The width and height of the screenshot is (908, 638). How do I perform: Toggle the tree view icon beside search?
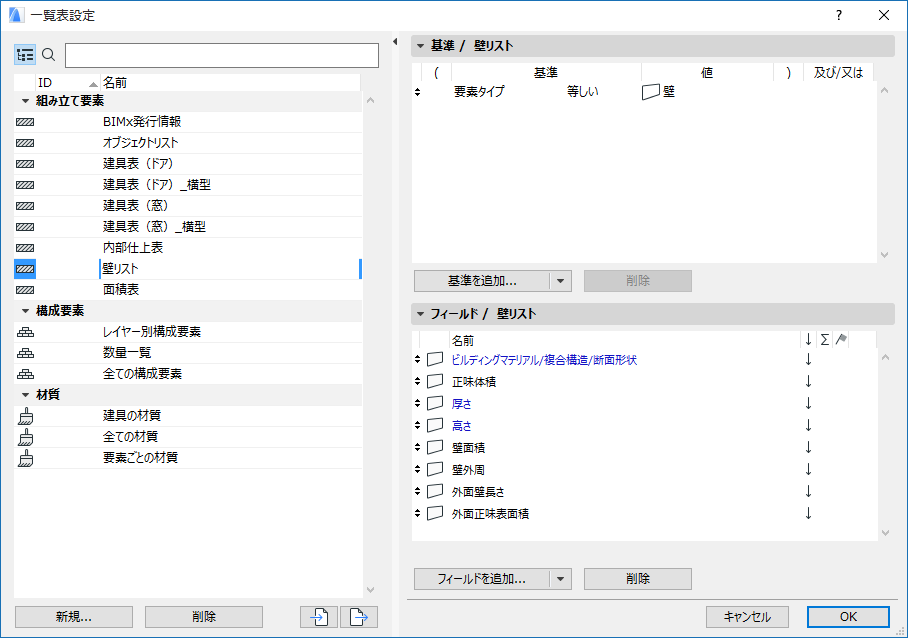[25, 55]
